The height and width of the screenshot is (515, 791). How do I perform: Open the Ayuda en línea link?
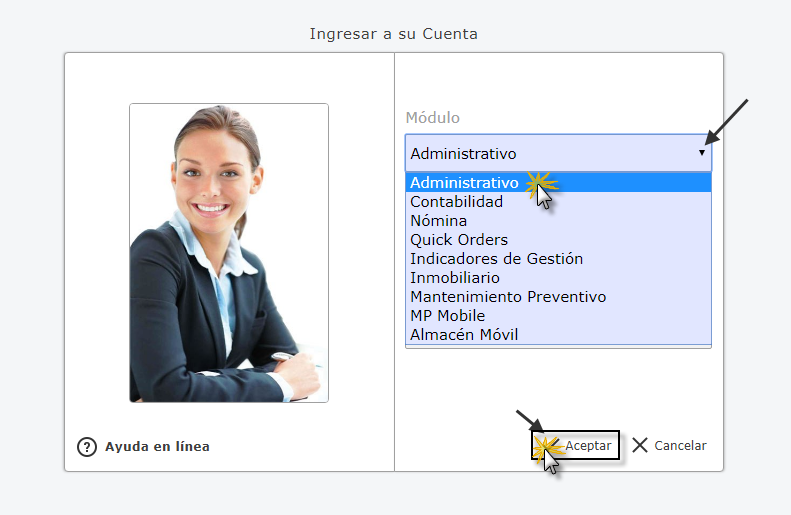[157, 447]
